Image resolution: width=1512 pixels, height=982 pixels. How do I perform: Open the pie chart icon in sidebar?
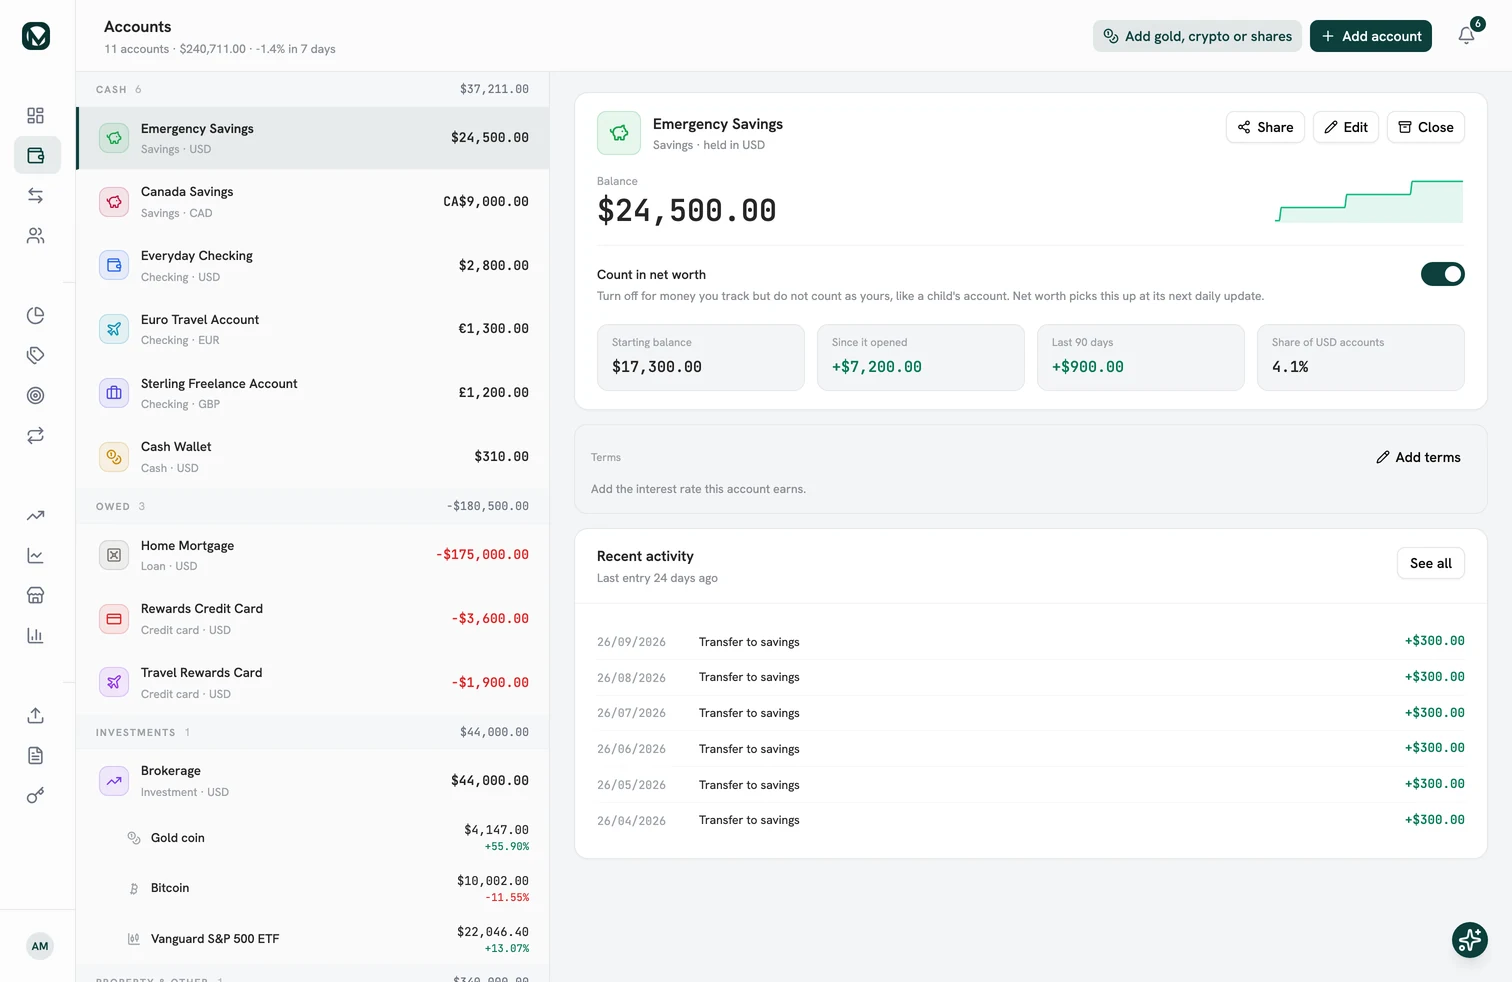point(36,316)
